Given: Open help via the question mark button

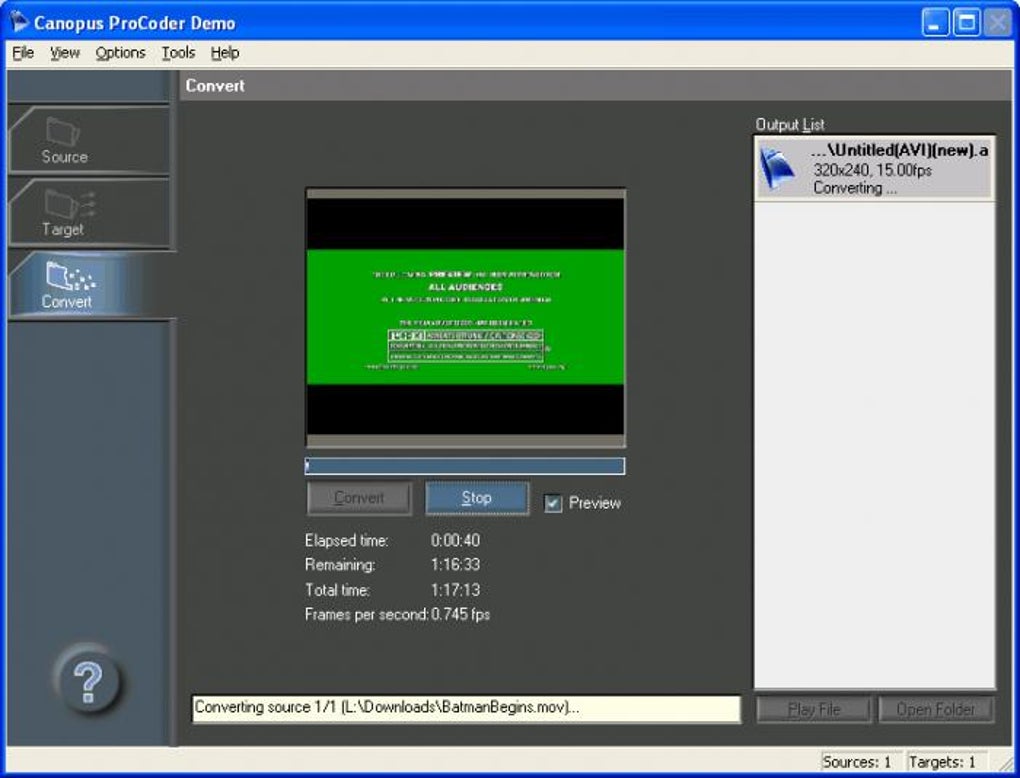Looking at the screenshot, I should click(88, 680).
